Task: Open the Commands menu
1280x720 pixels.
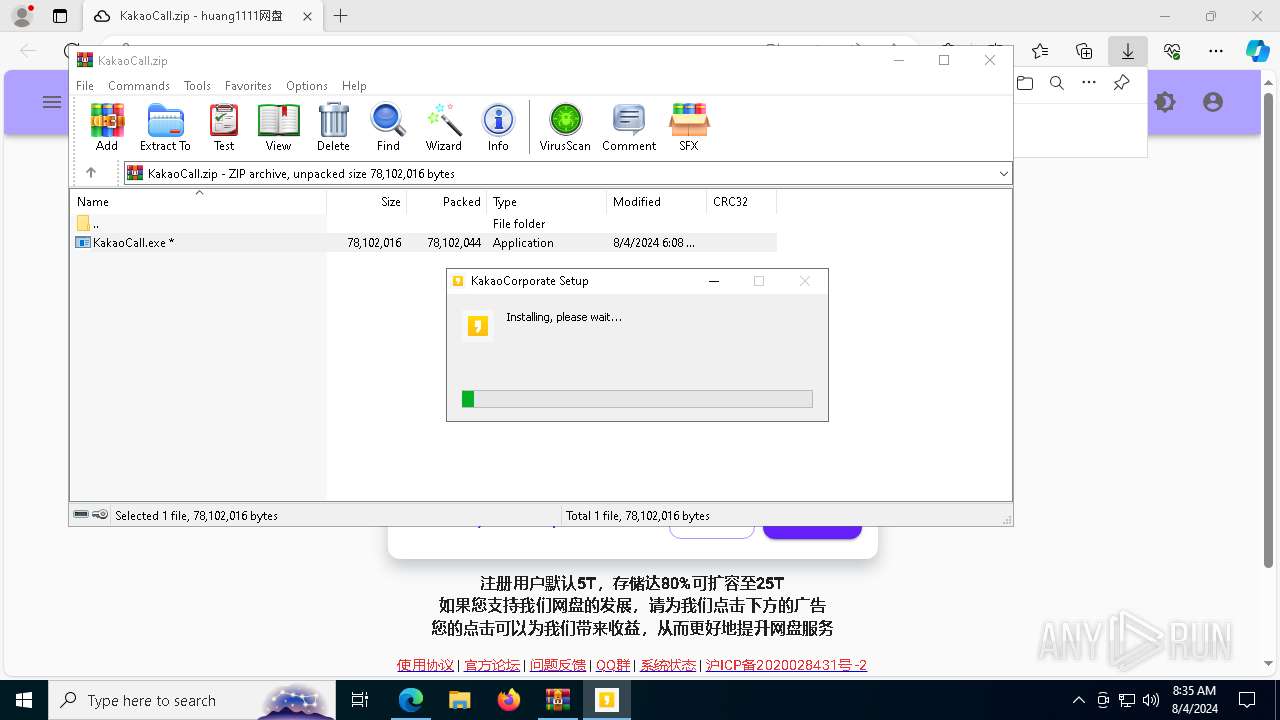Action: tap(139, 86)
